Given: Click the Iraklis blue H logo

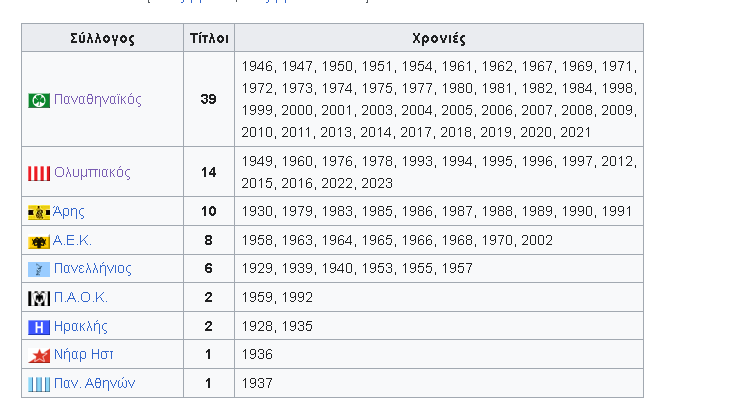Looking at the screenshot, I should click(39, 327).
